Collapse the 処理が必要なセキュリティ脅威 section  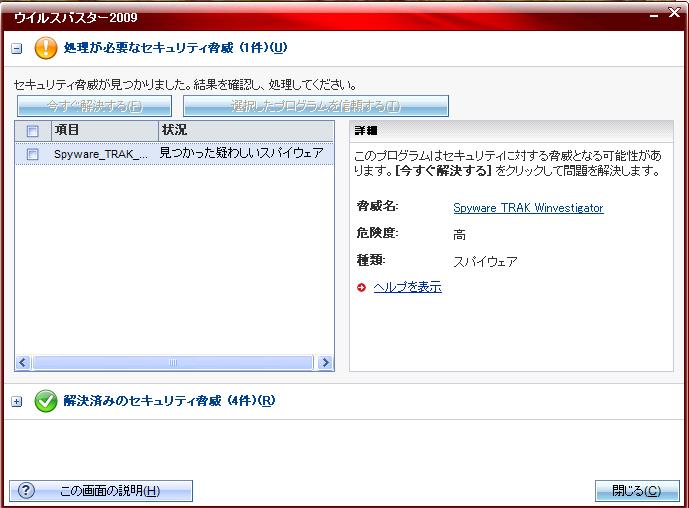coord(16,48)
